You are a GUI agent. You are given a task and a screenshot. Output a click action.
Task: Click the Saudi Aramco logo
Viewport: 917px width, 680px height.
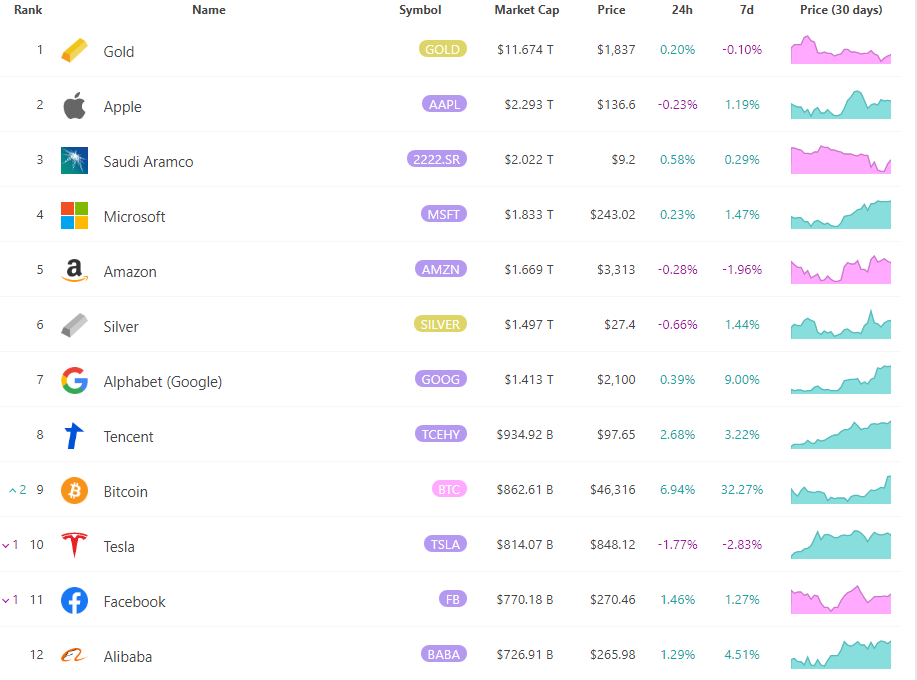pos(74,160)
